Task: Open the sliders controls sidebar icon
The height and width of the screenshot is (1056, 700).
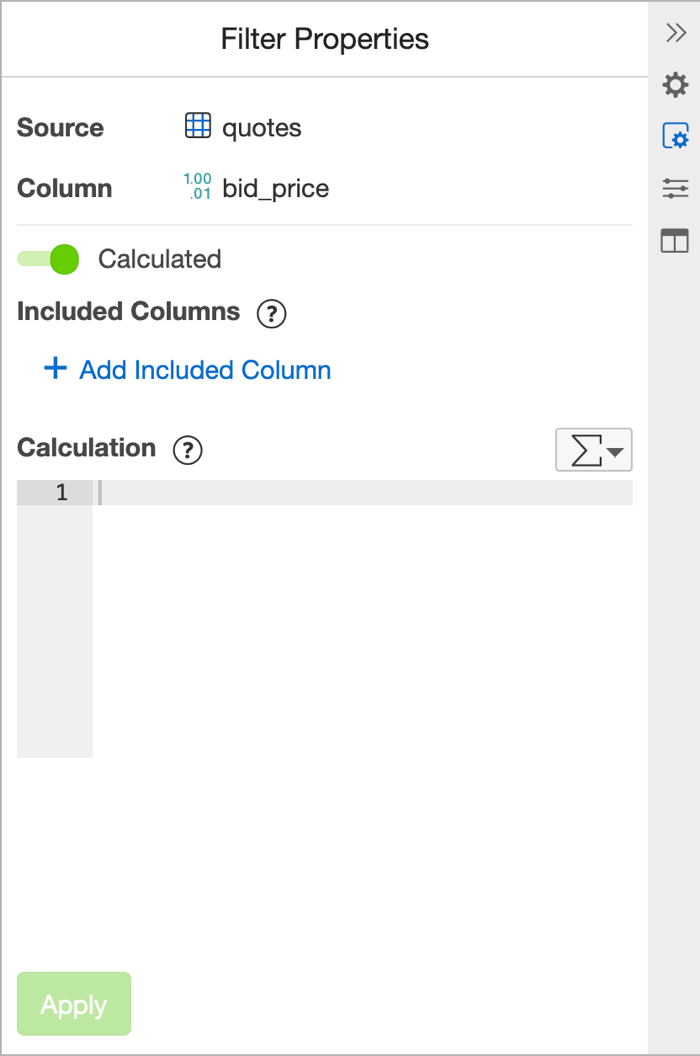Action: [676, 188]
